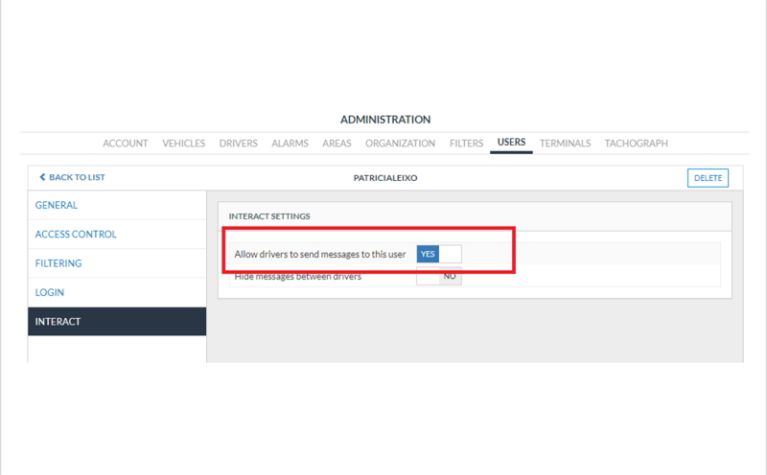Open the Terminals tab
The height and width of the screenshot is (475, 767).
click(x=565, y=143)
